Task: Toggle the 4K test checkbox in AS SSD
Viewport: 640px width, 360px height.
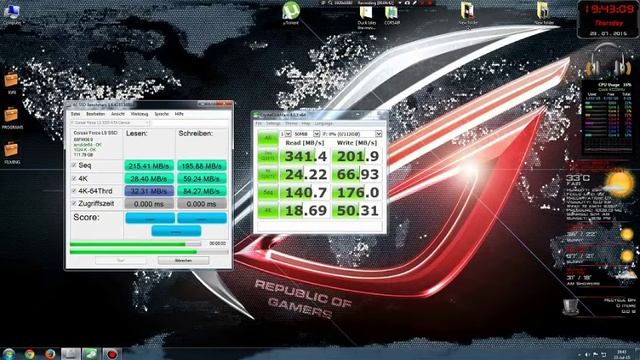Action: point(74,178)
